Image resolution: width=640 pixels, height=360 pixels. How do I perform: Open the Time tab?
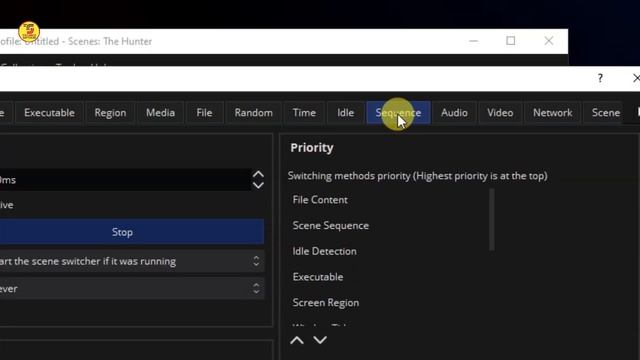(304, 113)
